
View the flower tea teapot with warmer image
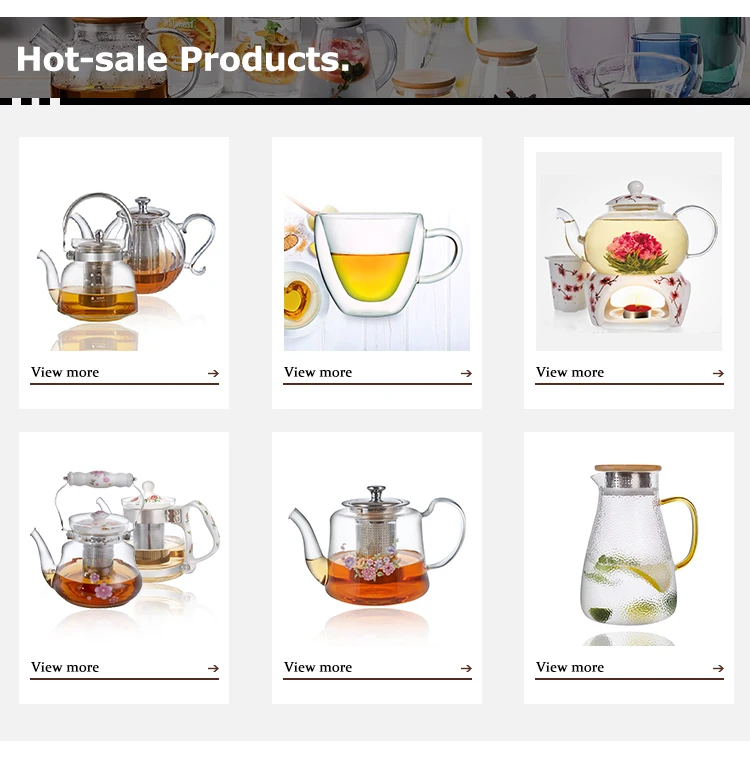pos(629,251)
